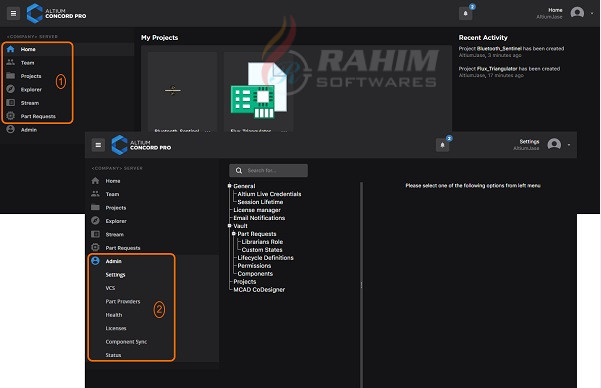The height and width of the screenshot is (388, 601).
Task: Collapse the General tree node
Action: click(x=230, y=186)
